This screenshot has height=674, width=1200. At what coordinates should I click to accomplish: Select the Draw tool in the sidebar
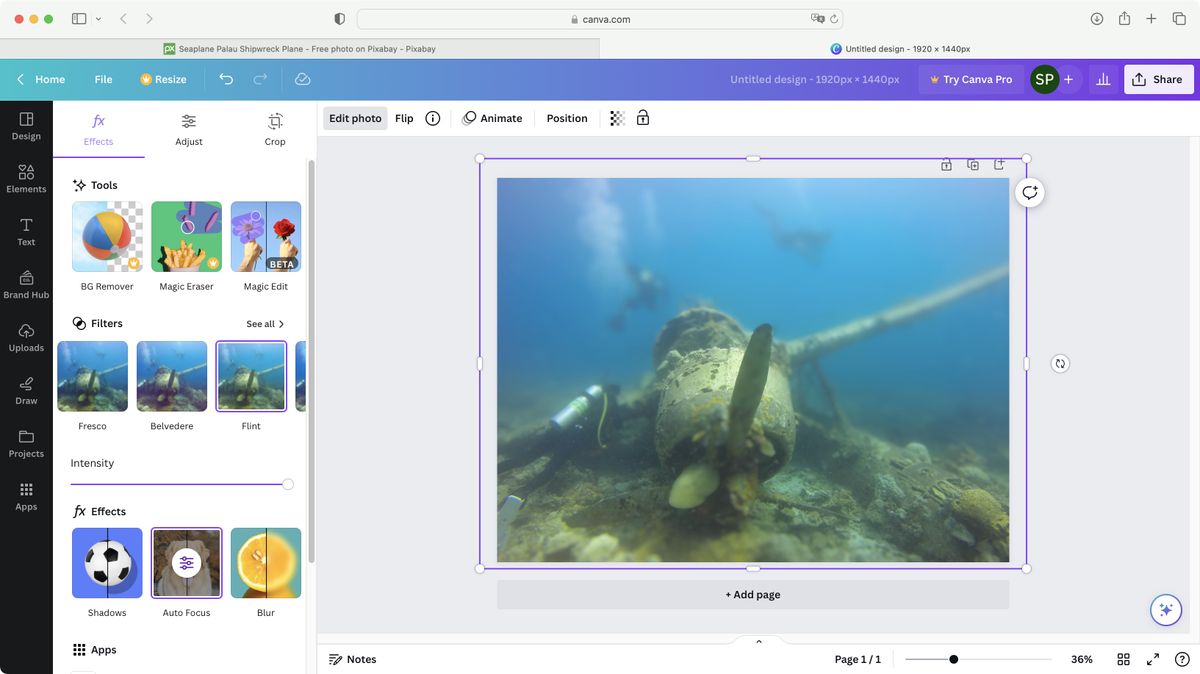(26, 392)
